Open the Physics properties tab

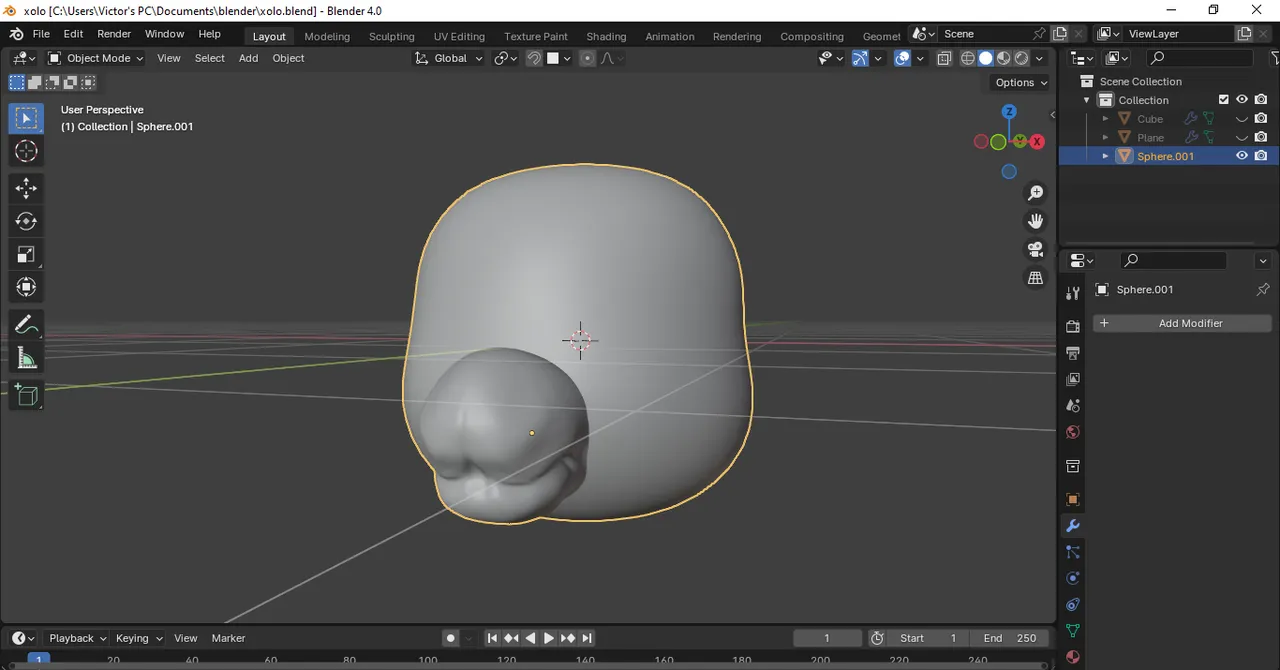click(x=1073, y=578)
